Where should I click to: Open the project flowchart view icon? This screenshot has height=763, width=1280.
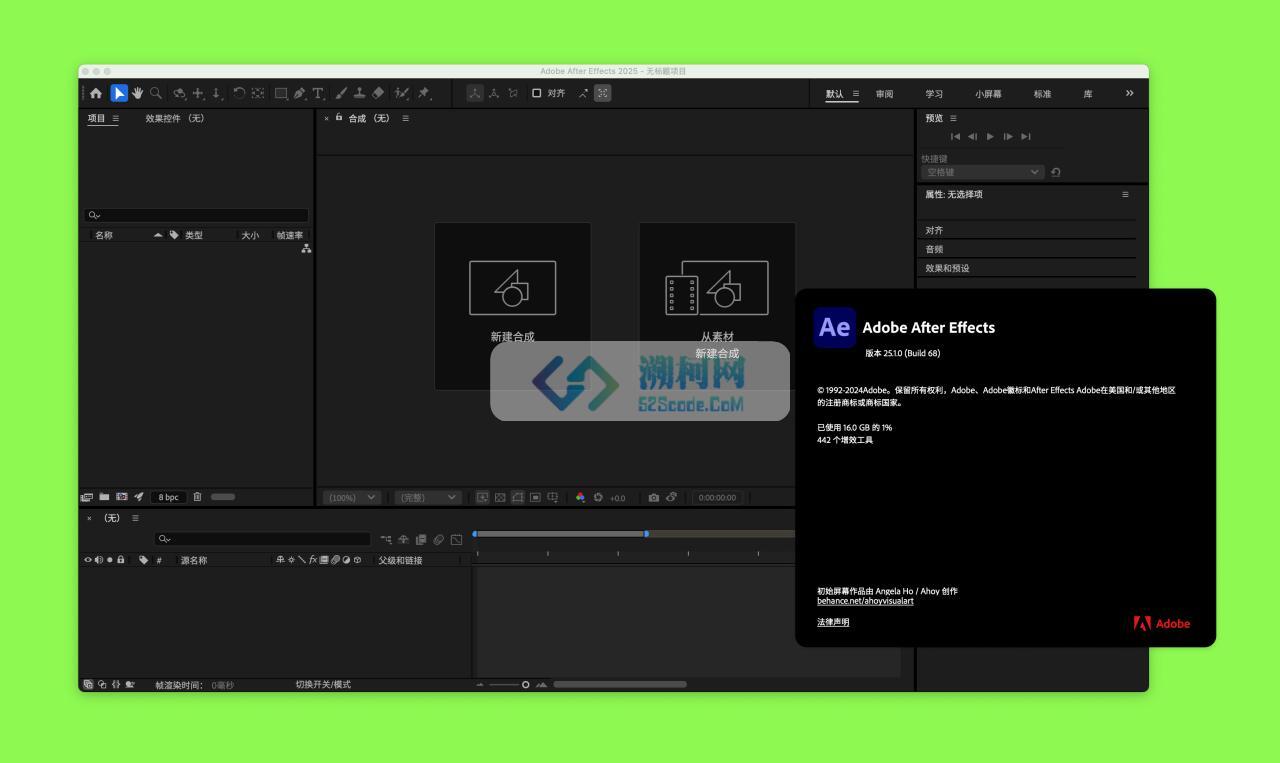pyautogui.click(x=306, y=249)
